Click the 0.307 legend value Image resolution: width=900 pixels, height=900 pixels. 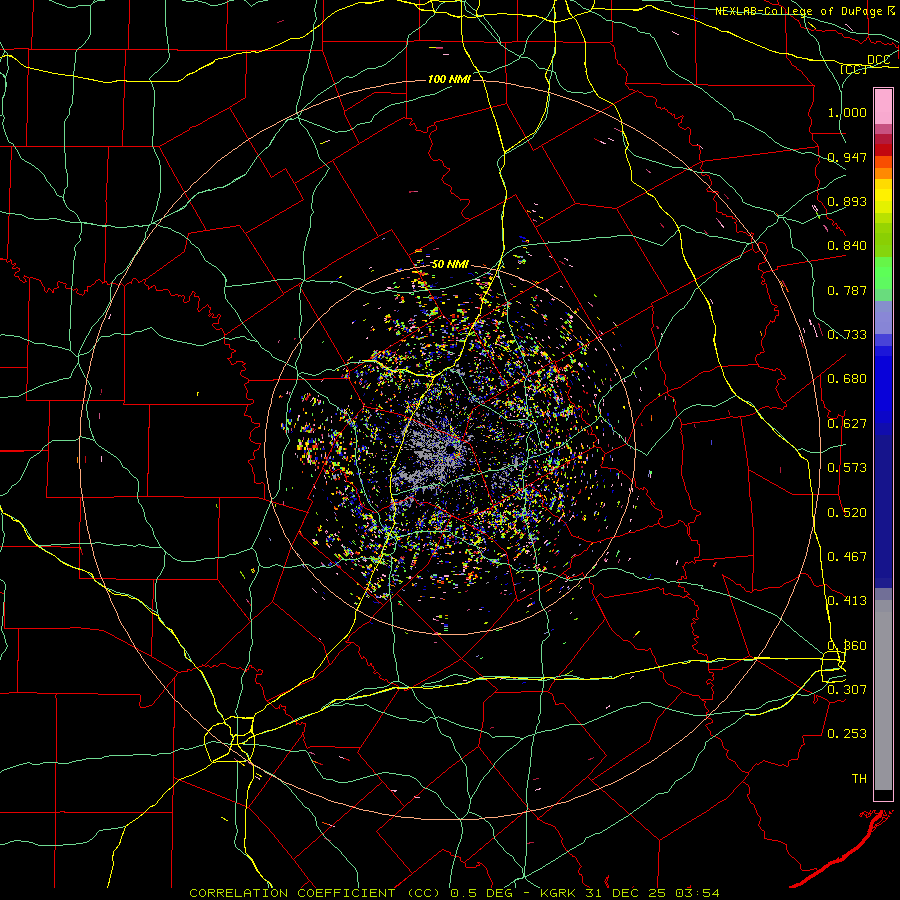tap(847, 690)
